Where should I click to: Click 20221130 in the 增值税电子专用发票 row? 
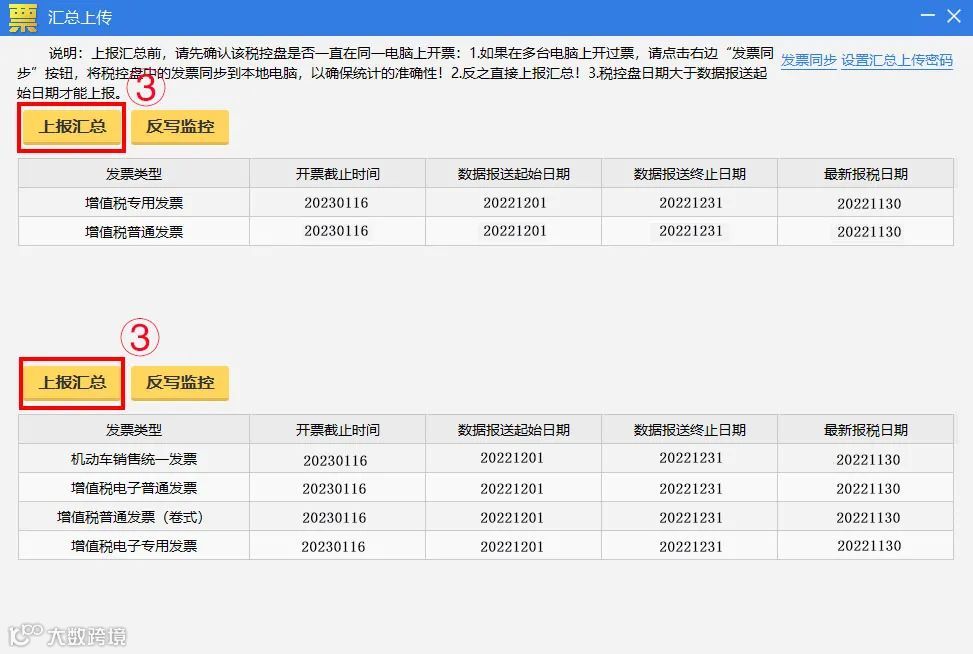coord(869,546)
